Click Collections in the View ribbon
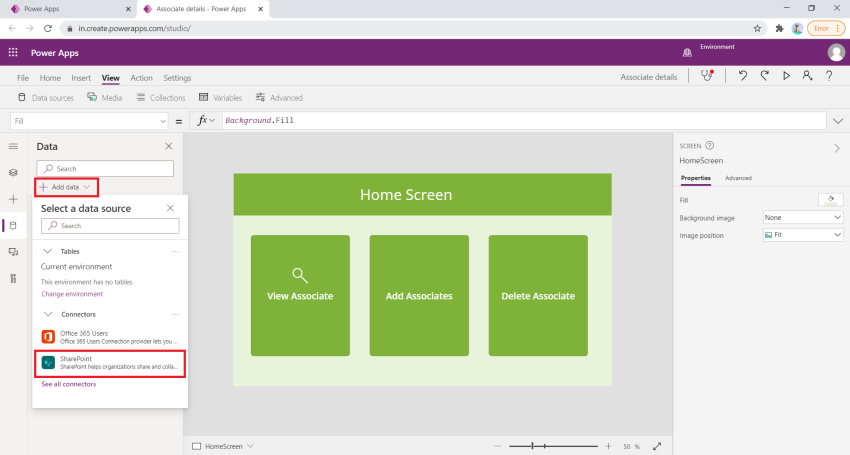 [x=160, y=98]
